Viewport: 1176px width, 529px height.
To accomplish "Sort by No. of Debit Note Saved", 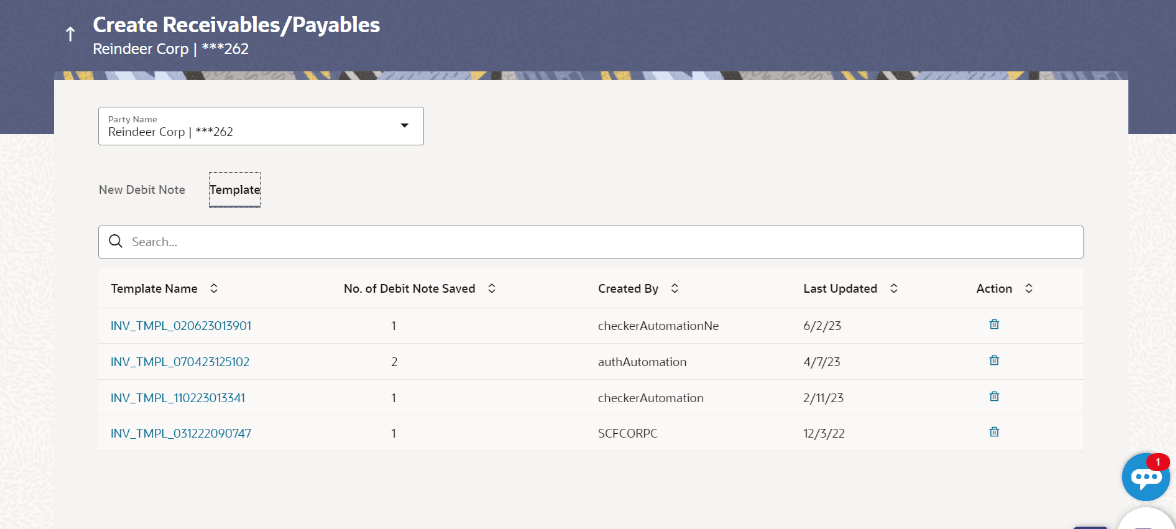I will 492,288.
